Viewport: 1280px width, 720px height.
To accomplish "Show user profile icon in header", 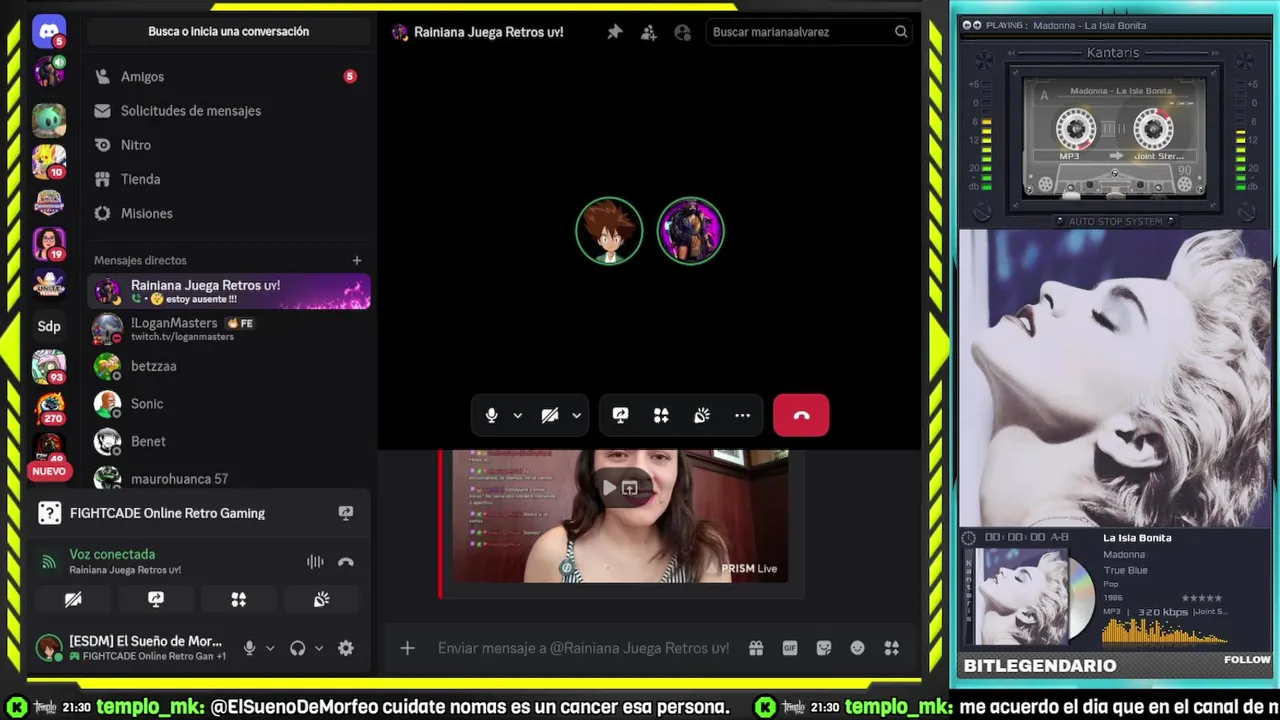I will coord(683,32).
